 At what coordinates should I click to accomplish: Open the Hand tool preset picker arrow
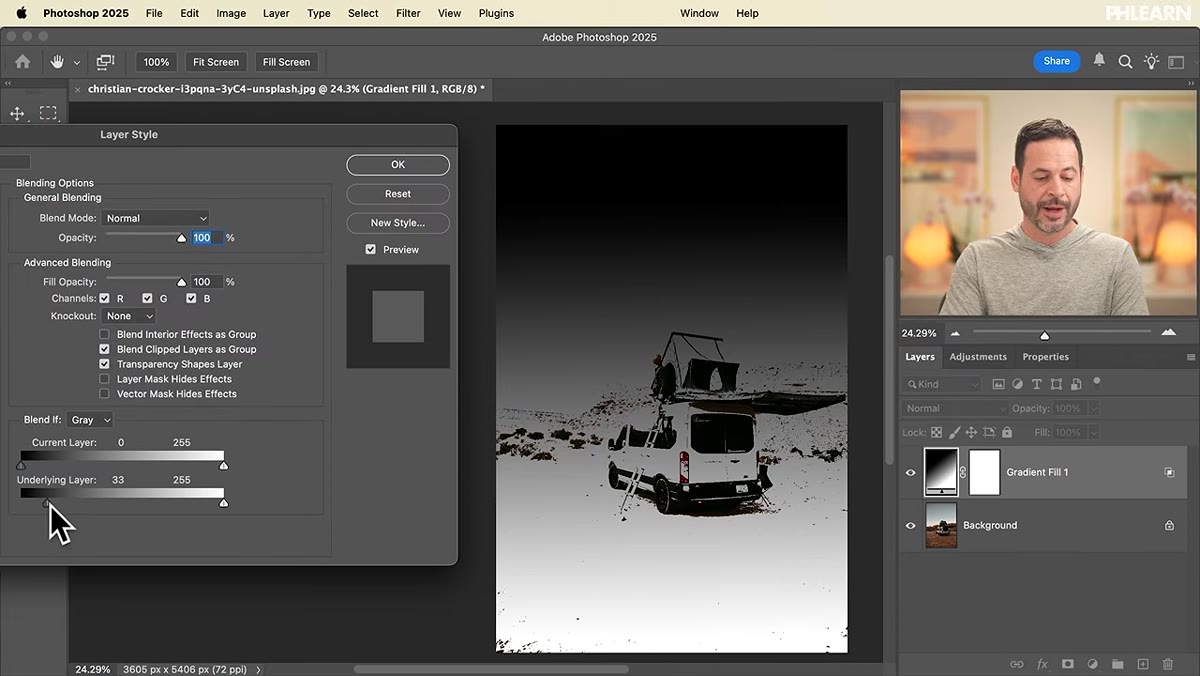pos(77,63)
